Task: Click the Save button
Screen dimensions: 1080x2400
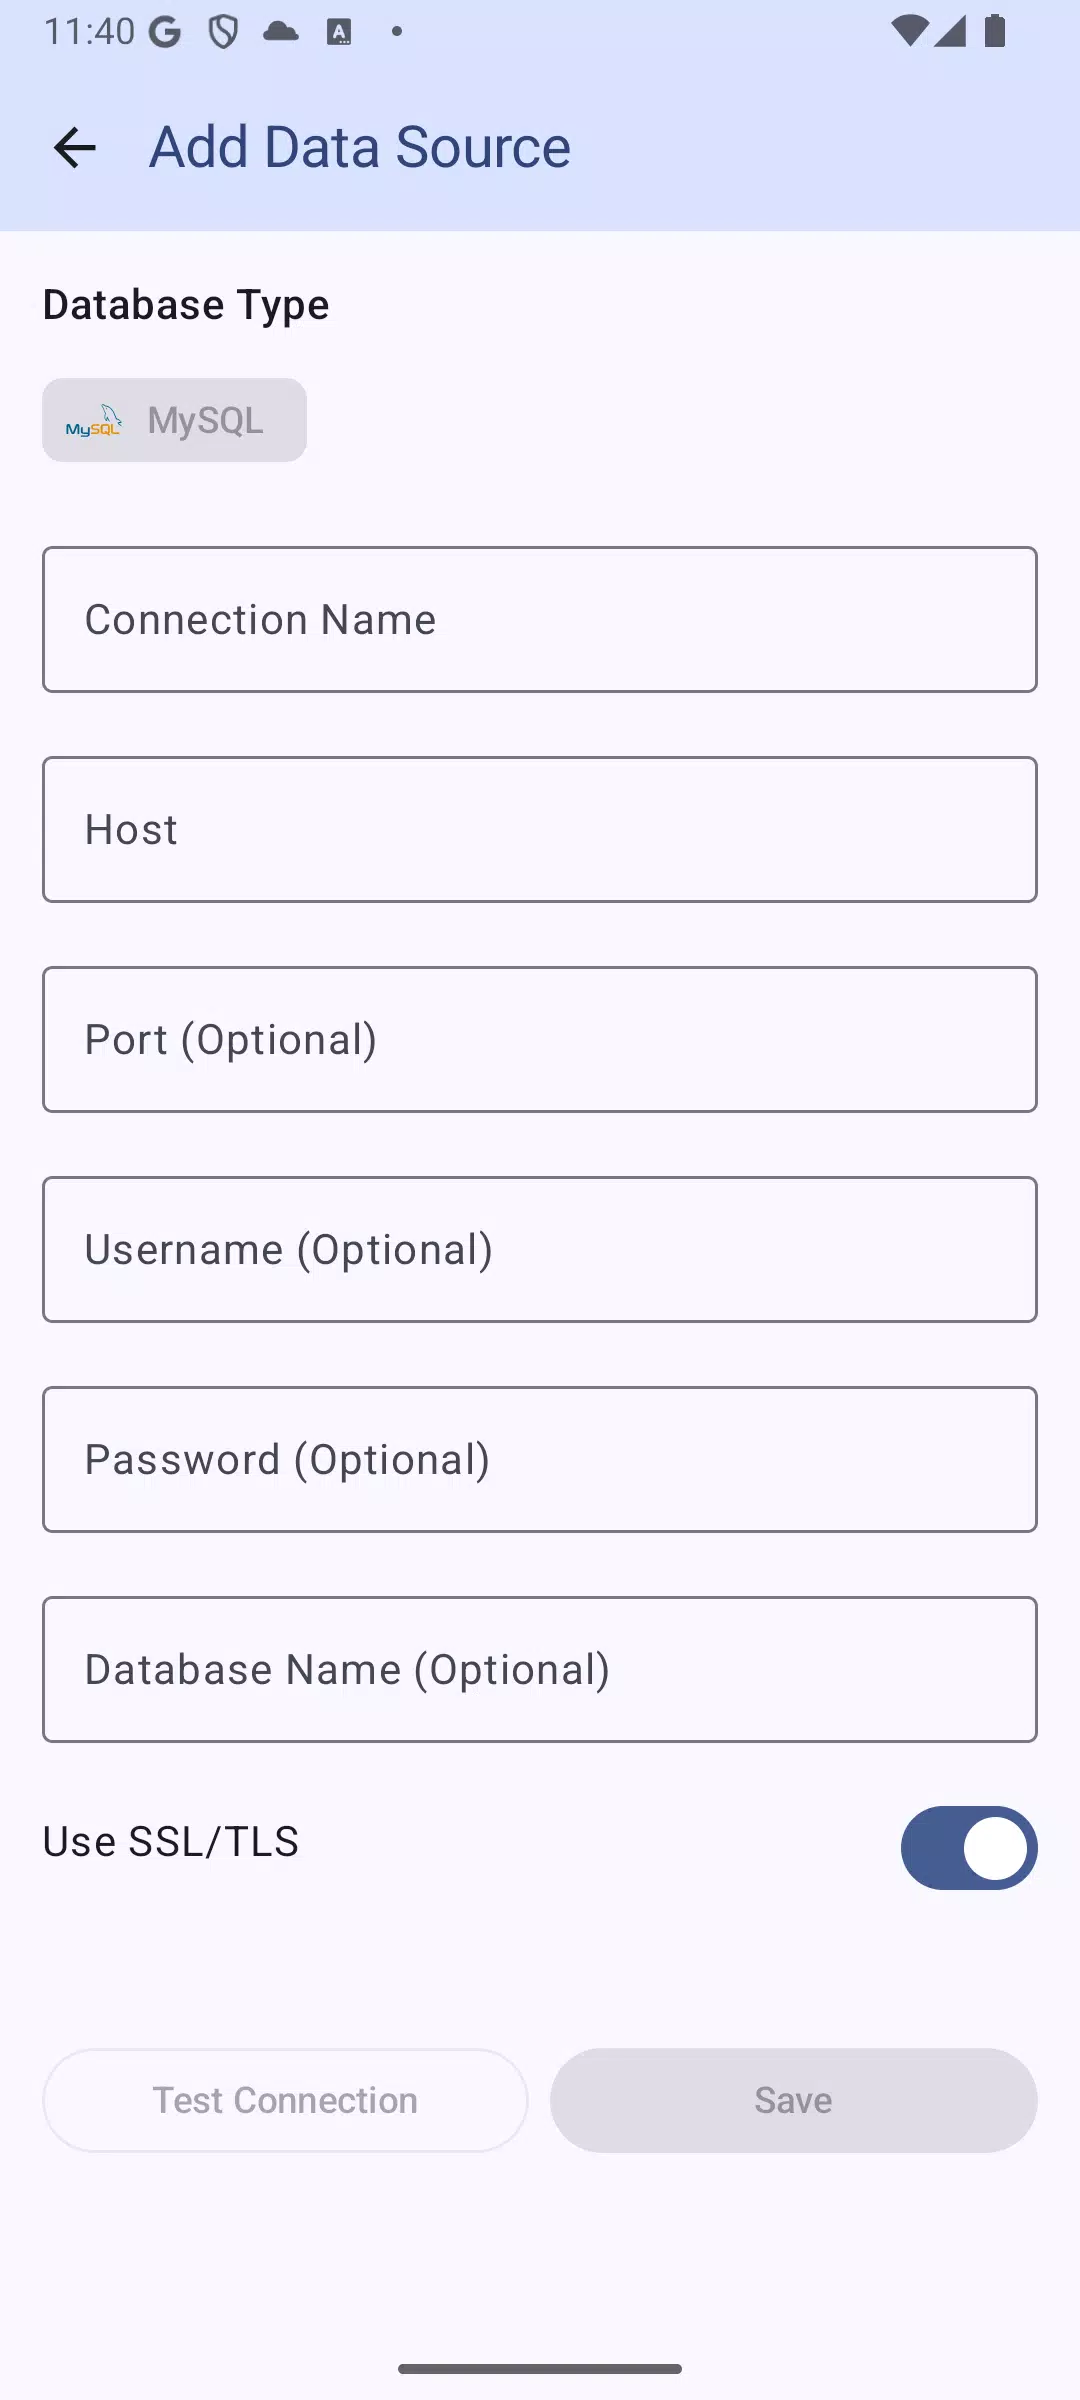Action: (x=794, y=2100)
